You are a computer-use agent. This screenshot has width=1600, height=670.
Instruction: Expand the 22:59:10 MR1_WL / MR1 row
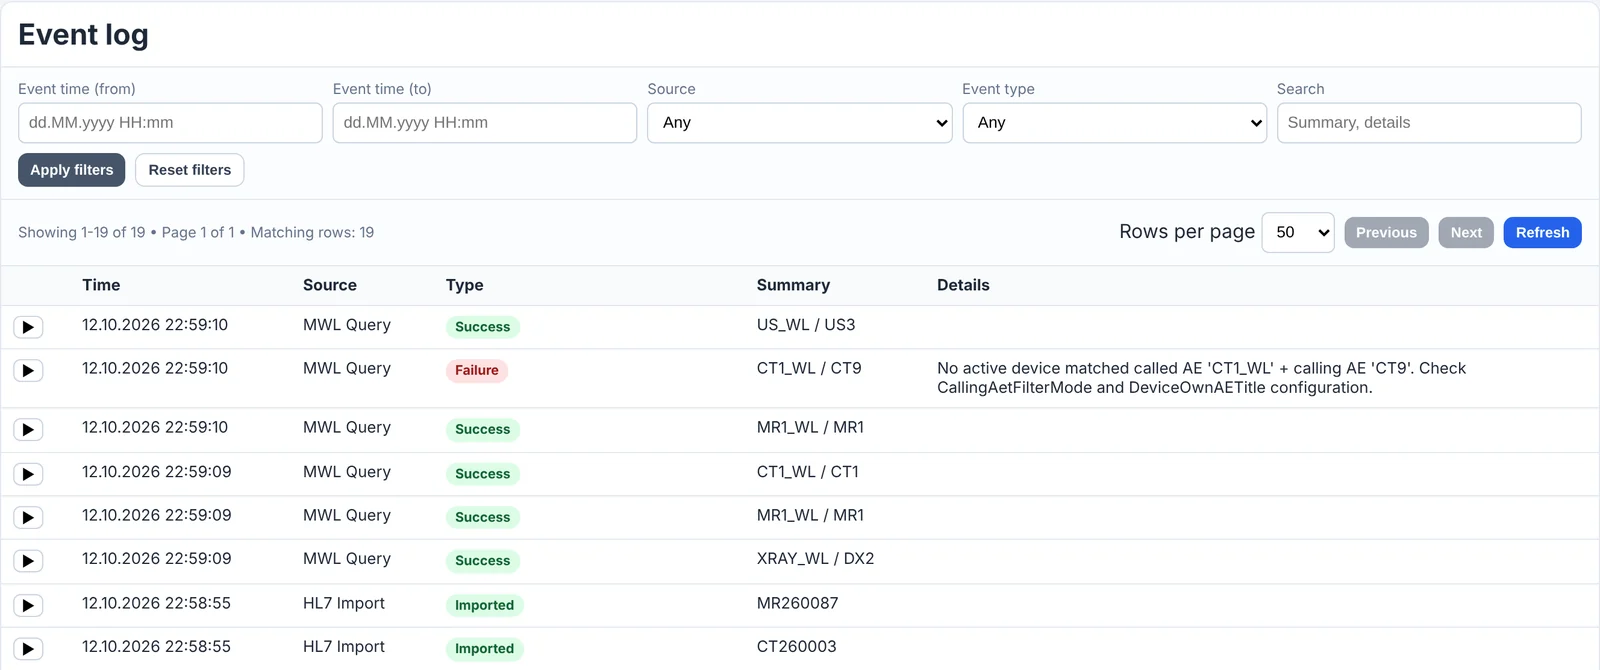pyautogui.click(x=28, y=430)
